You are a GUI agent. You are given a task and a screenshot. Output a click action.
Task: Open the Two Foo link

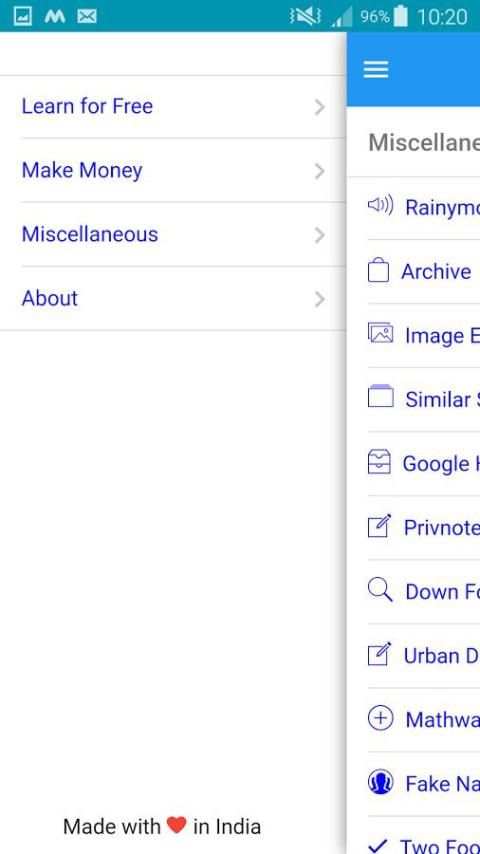(x=440, y=846)
